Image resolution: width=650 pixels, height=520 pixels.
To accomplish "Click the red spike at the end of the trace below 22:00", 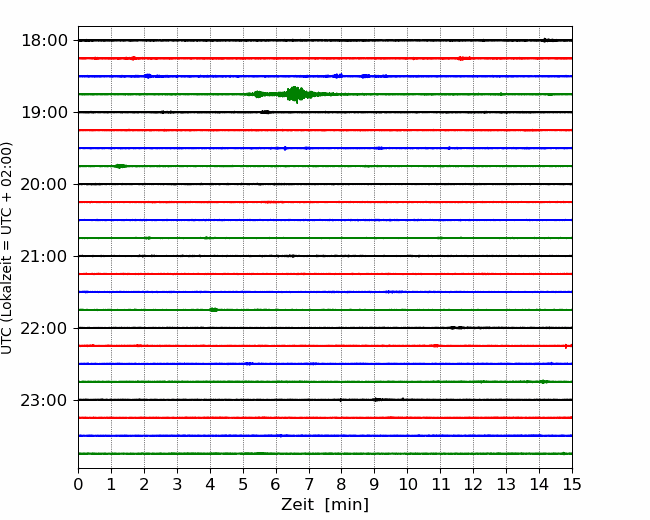I will 567,346.
